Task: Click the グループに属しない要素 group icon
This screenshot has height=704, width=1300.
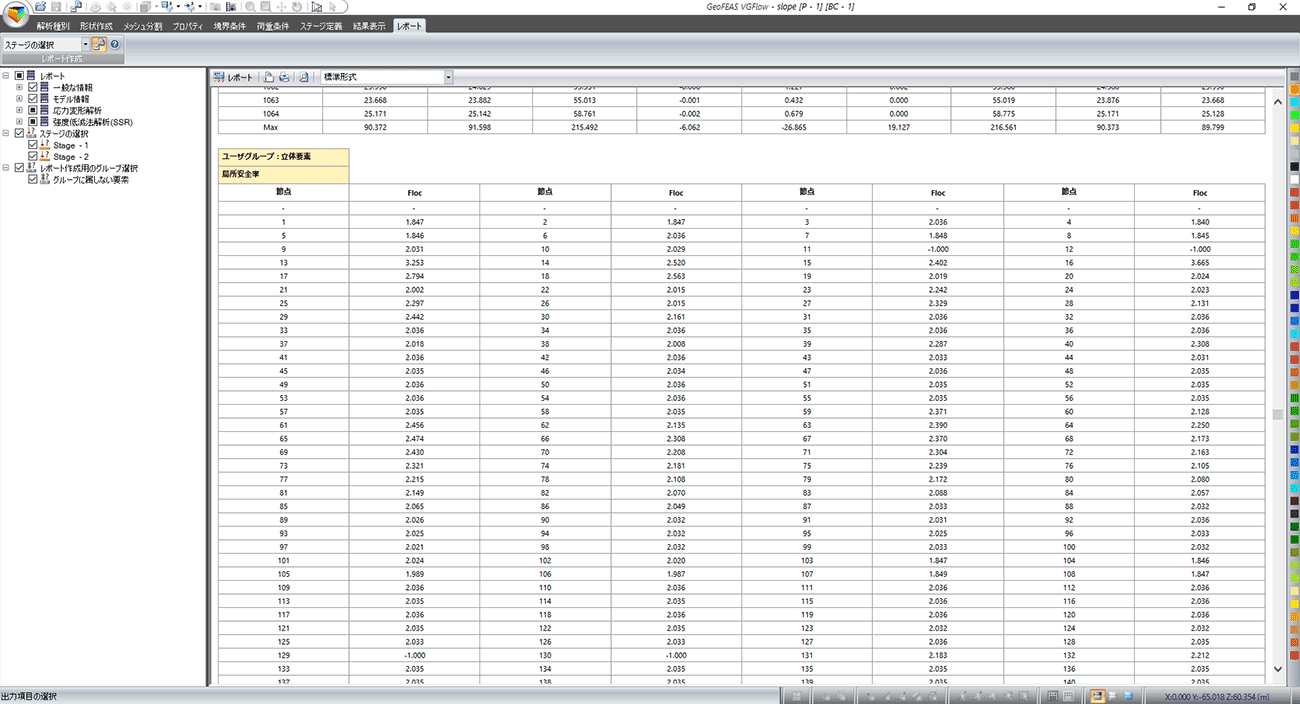Action: (45, 180)
